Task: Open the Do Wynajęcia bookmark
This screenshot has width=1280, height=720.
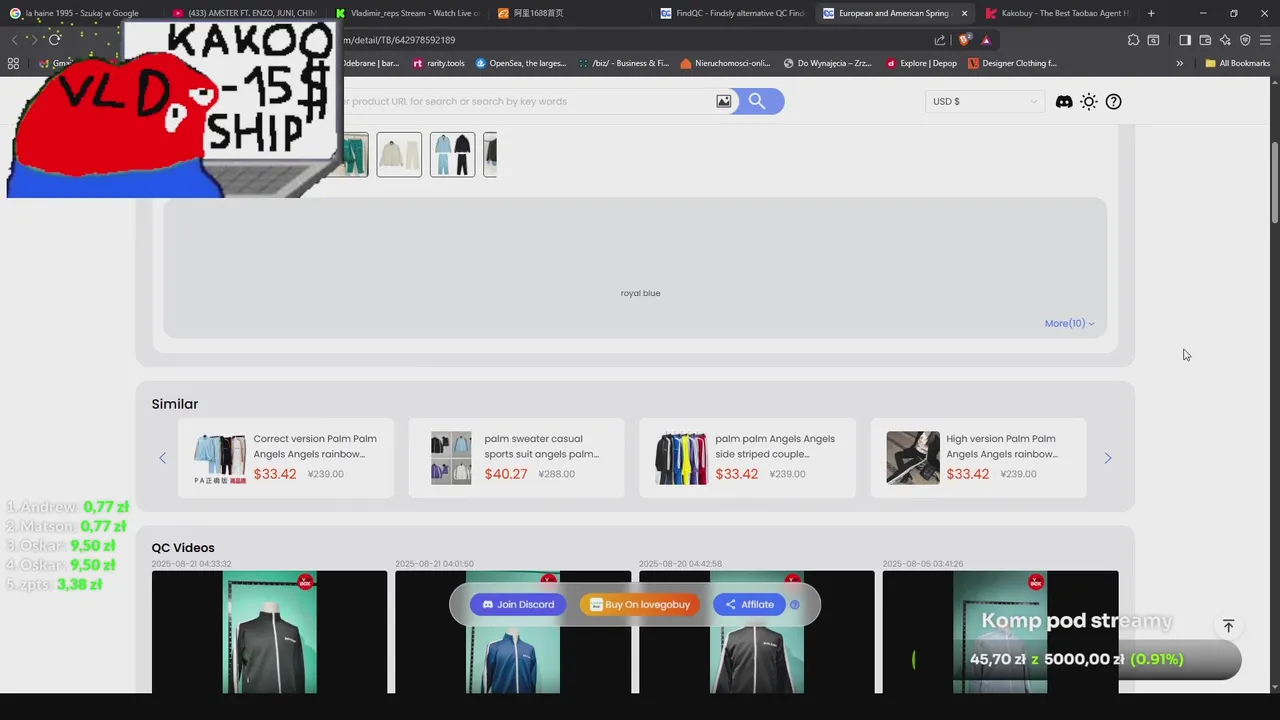Action: (830, 63)
